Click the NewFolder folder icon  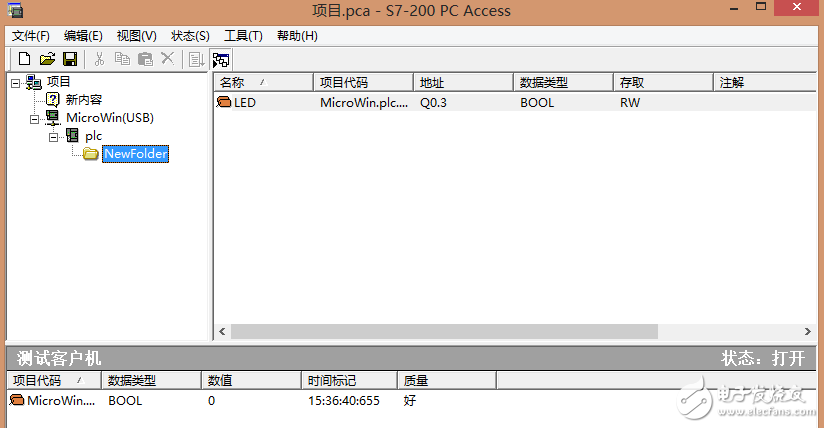coord(91,154)
